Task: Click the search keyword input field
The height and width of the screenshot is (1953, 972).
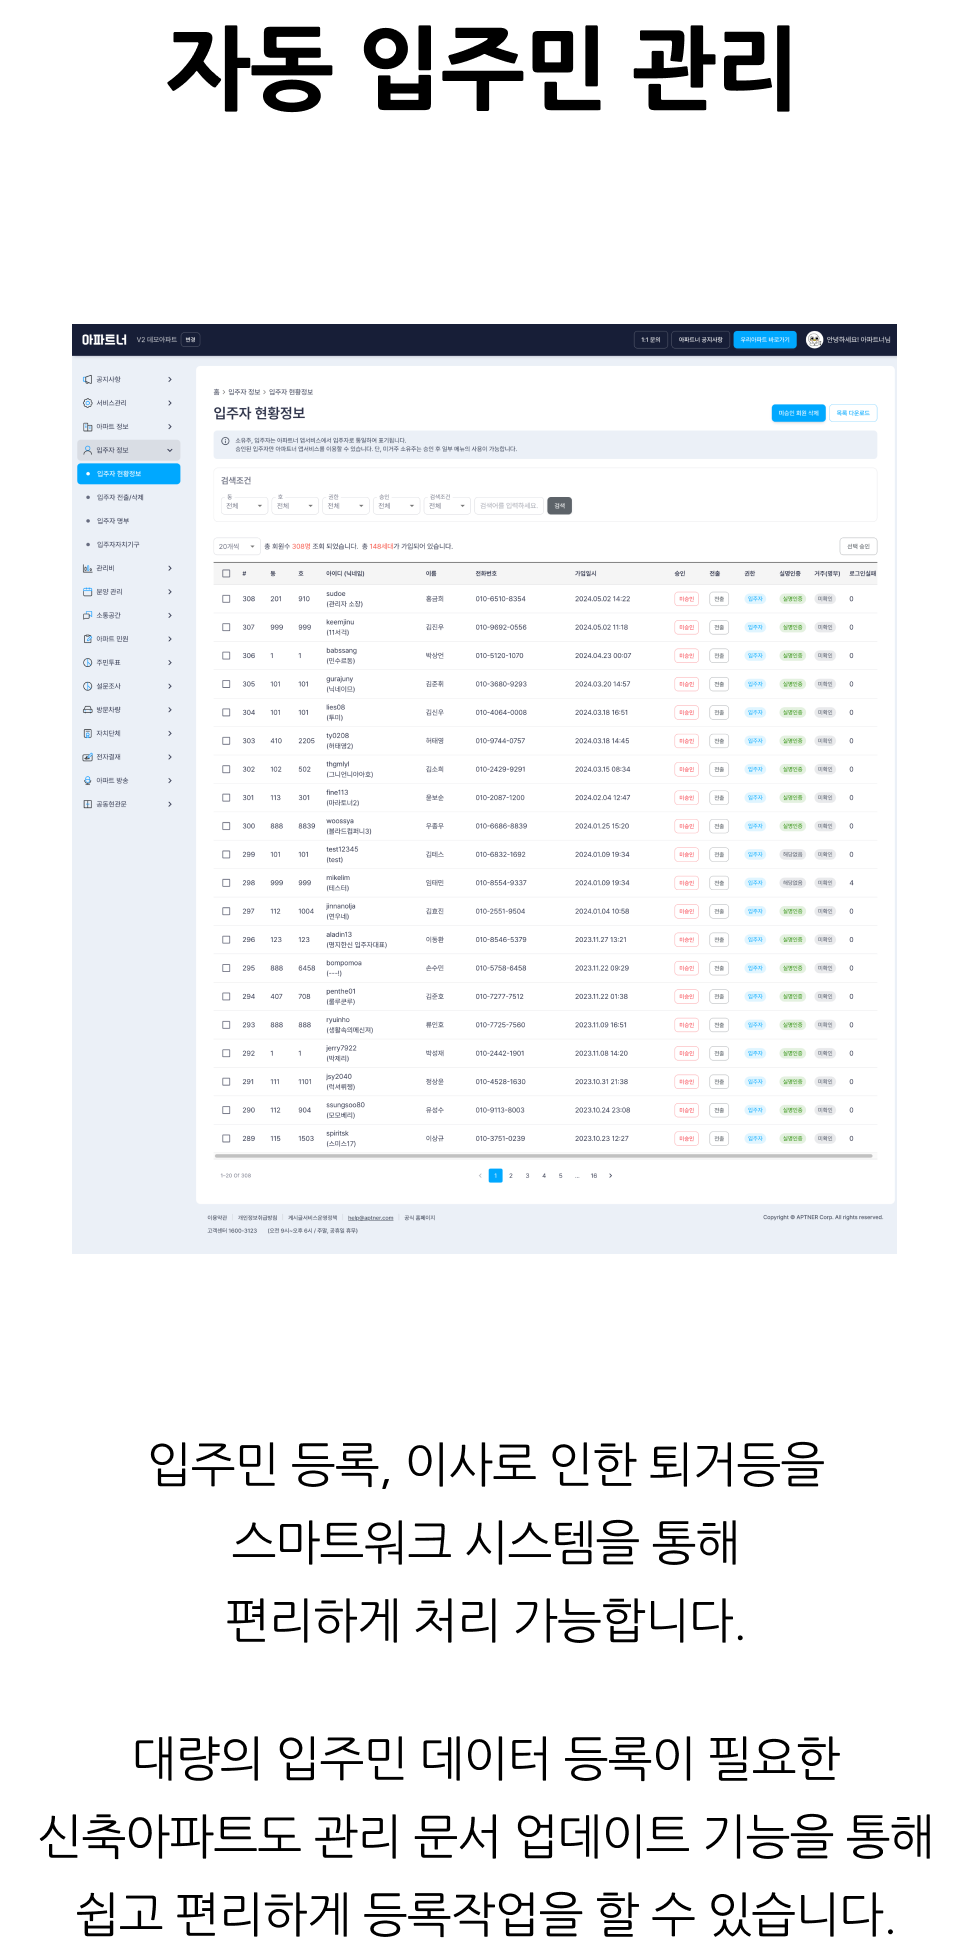Action: tap(509, 506)
